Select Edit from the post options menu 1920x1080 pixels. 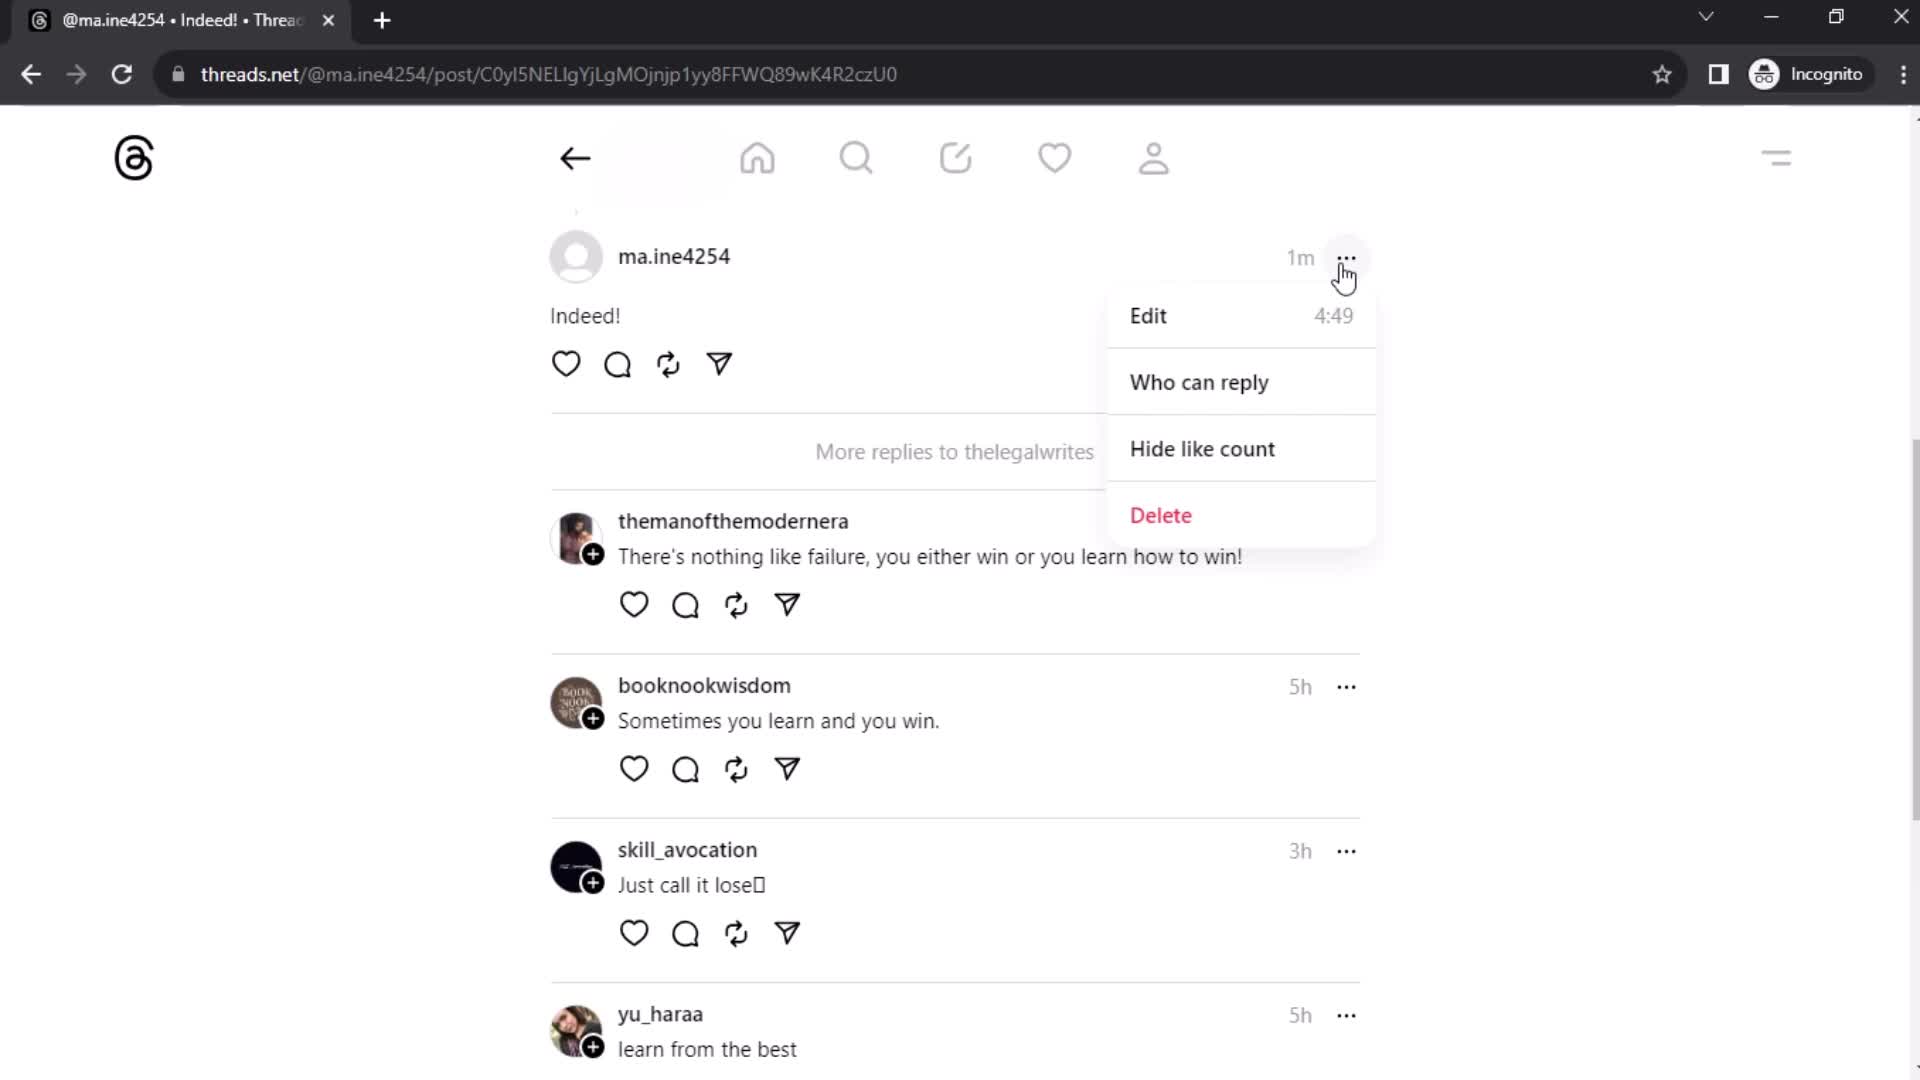[1149, 315]
